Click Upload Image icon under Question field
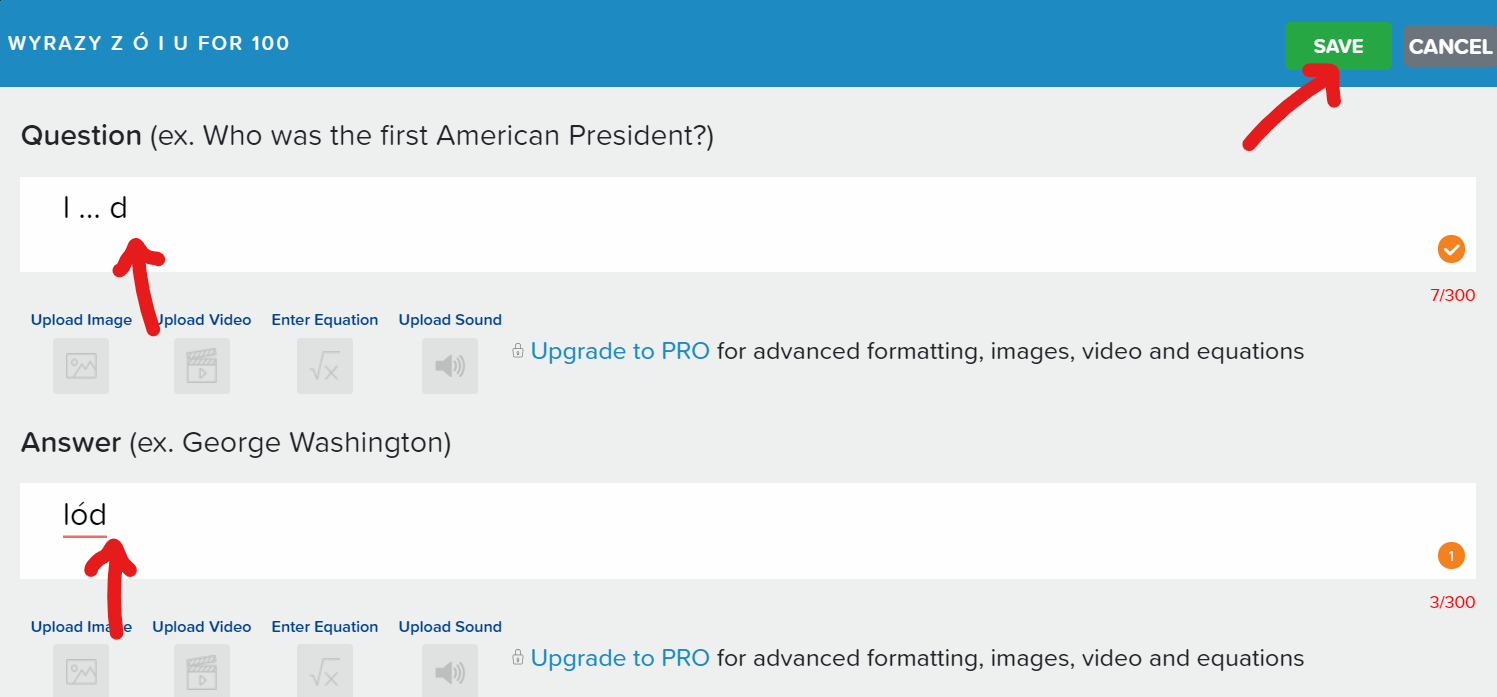 pyautogui.click(x=81, y=366)
